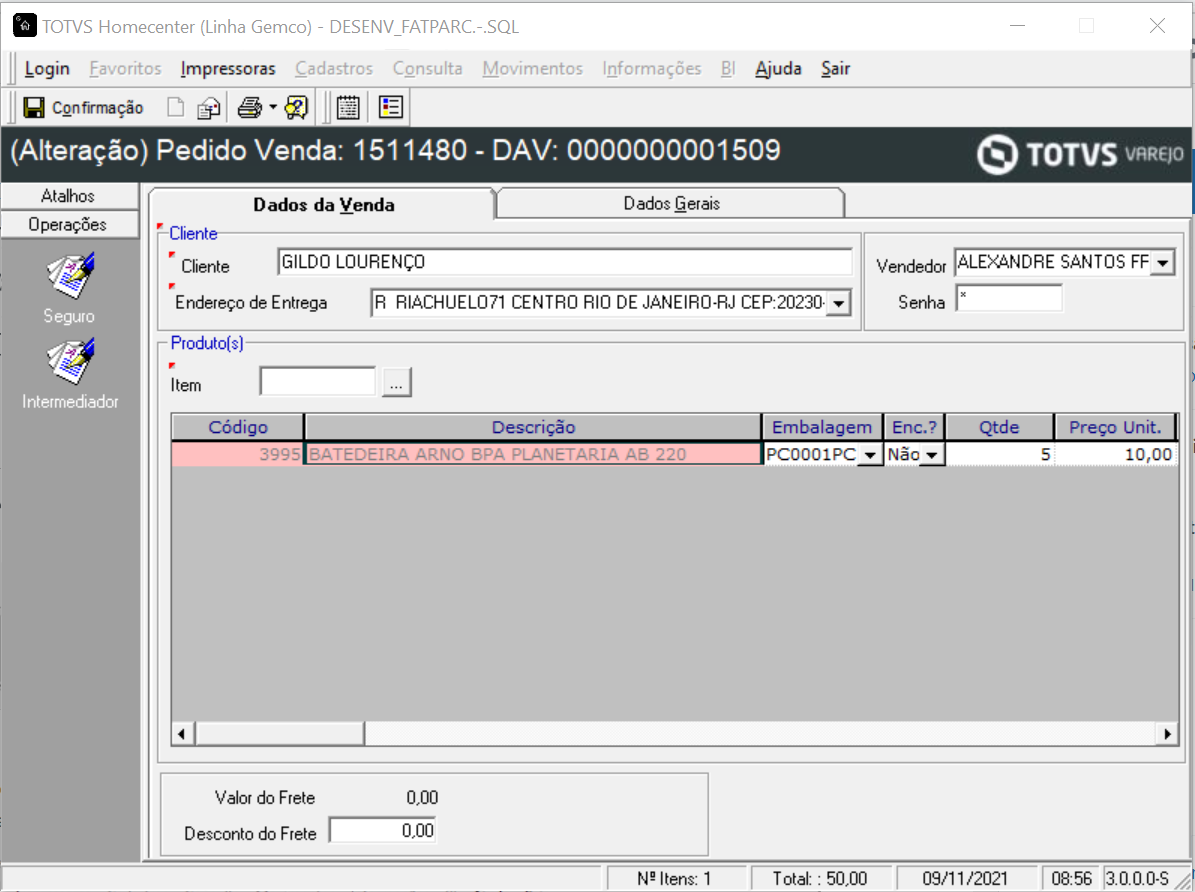Expand the Vendedor dropdown
The image size is (1195, 892).
(1162, 262)
